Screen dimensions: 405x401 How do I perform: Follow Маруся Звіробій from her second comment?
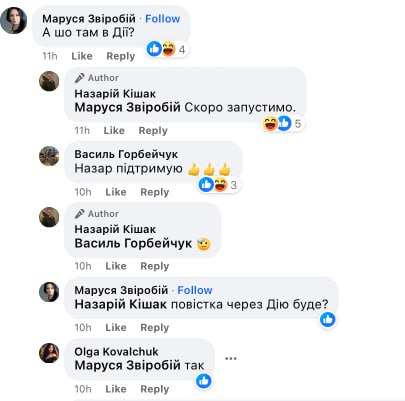(195, 290)
